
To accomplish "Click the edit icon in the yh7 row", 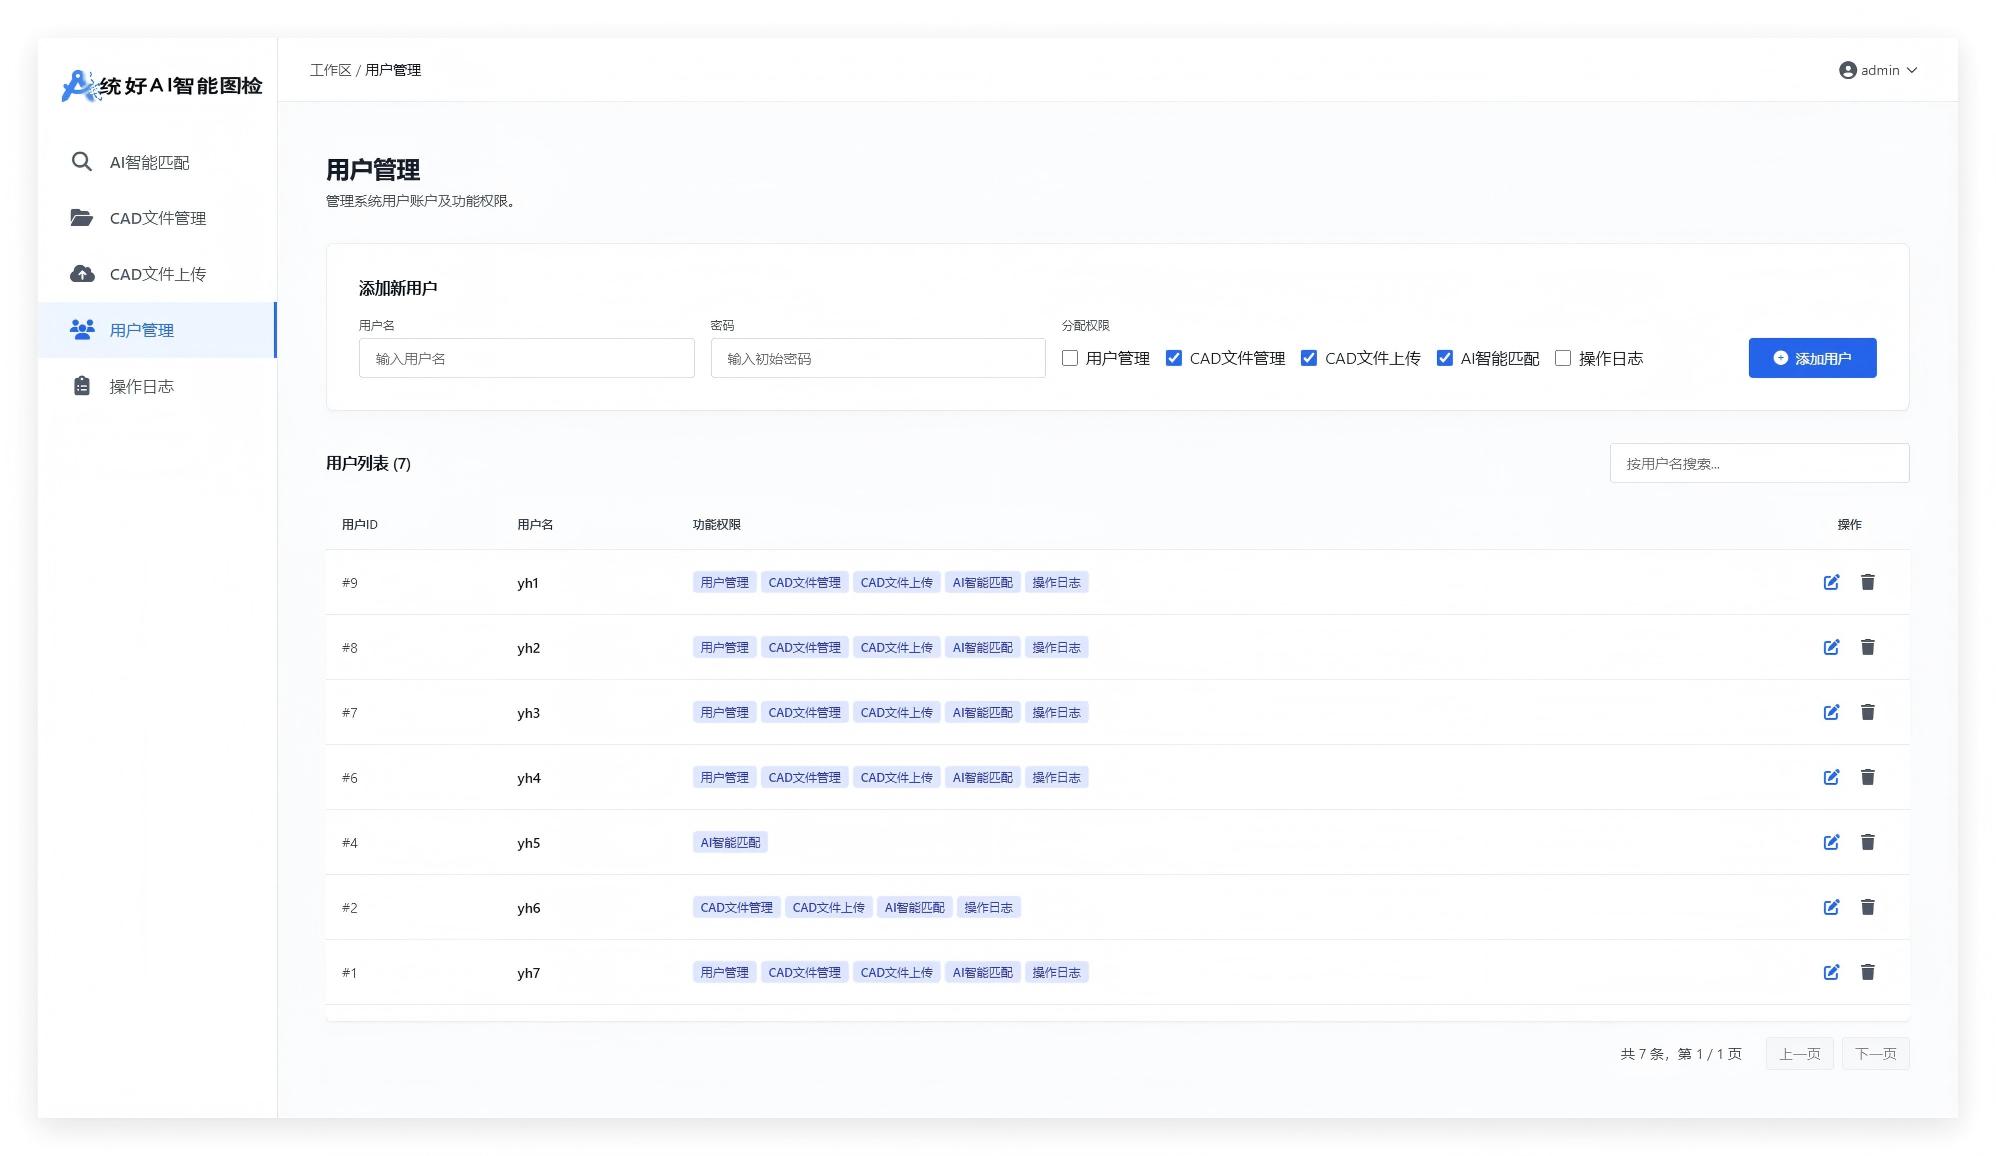I will [x=1831, y=972].
